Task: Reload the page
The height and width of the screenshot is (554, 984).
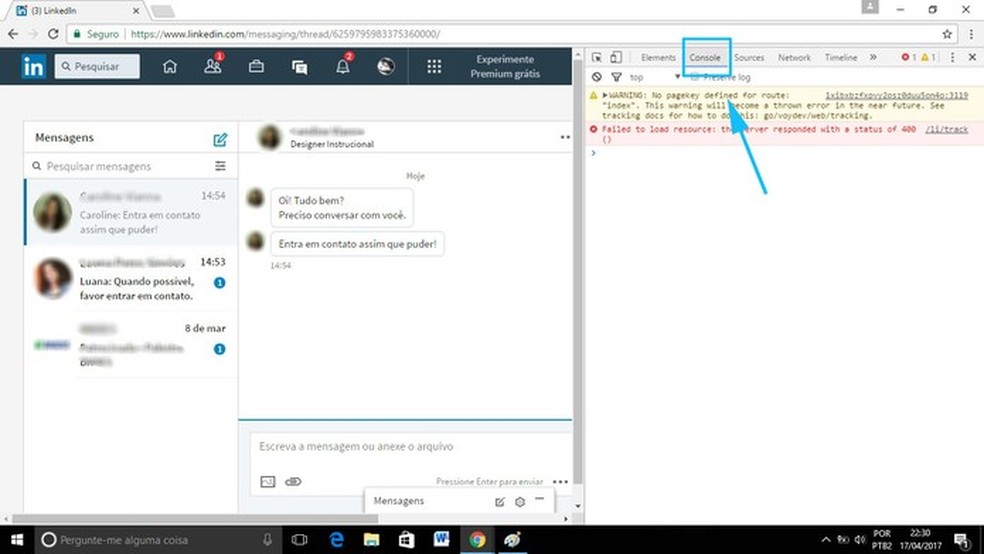Action: (x=53, y=34)
